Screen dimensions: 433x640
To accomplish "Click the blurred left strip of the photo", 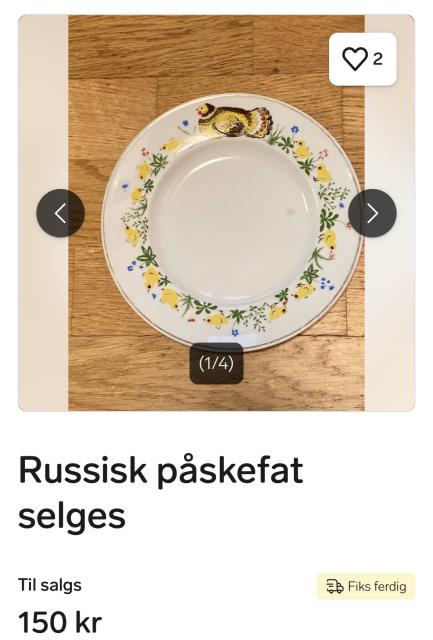I will (43, 213).
